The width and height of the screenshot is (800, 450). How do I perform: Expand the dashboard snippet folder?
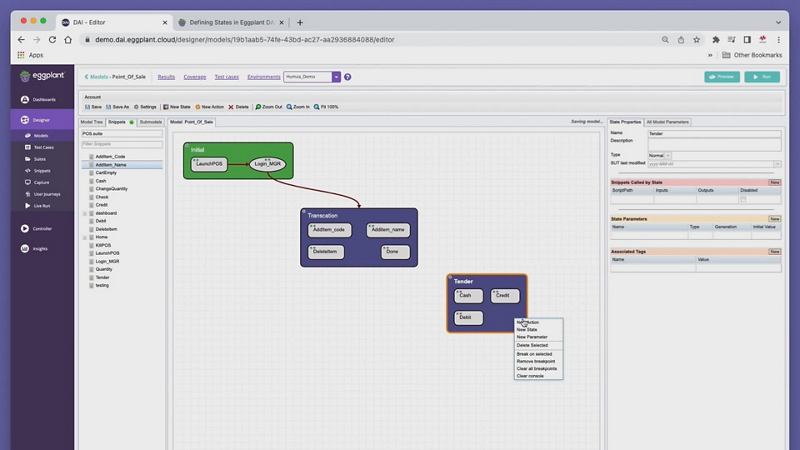click(85, 213)
